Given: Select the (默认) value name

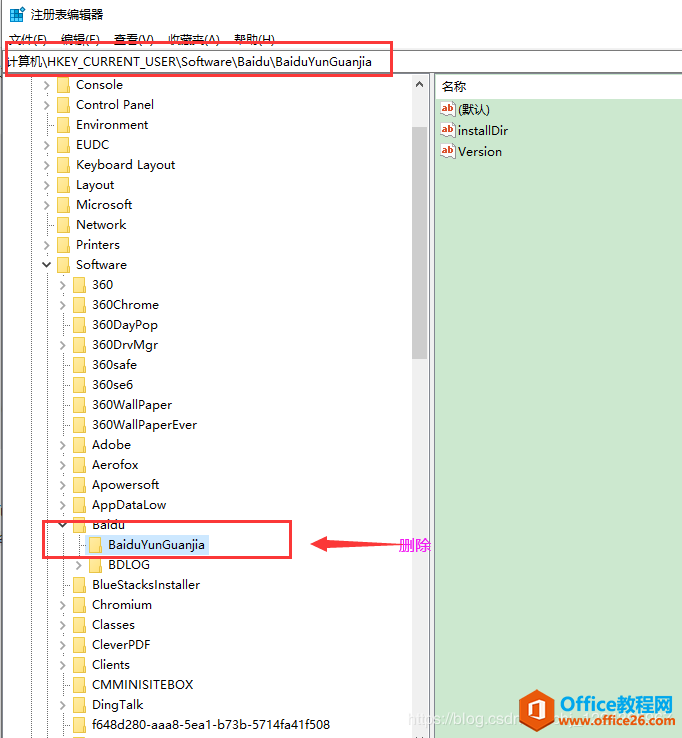Looking at the screenshot, I should coord(474,110).
